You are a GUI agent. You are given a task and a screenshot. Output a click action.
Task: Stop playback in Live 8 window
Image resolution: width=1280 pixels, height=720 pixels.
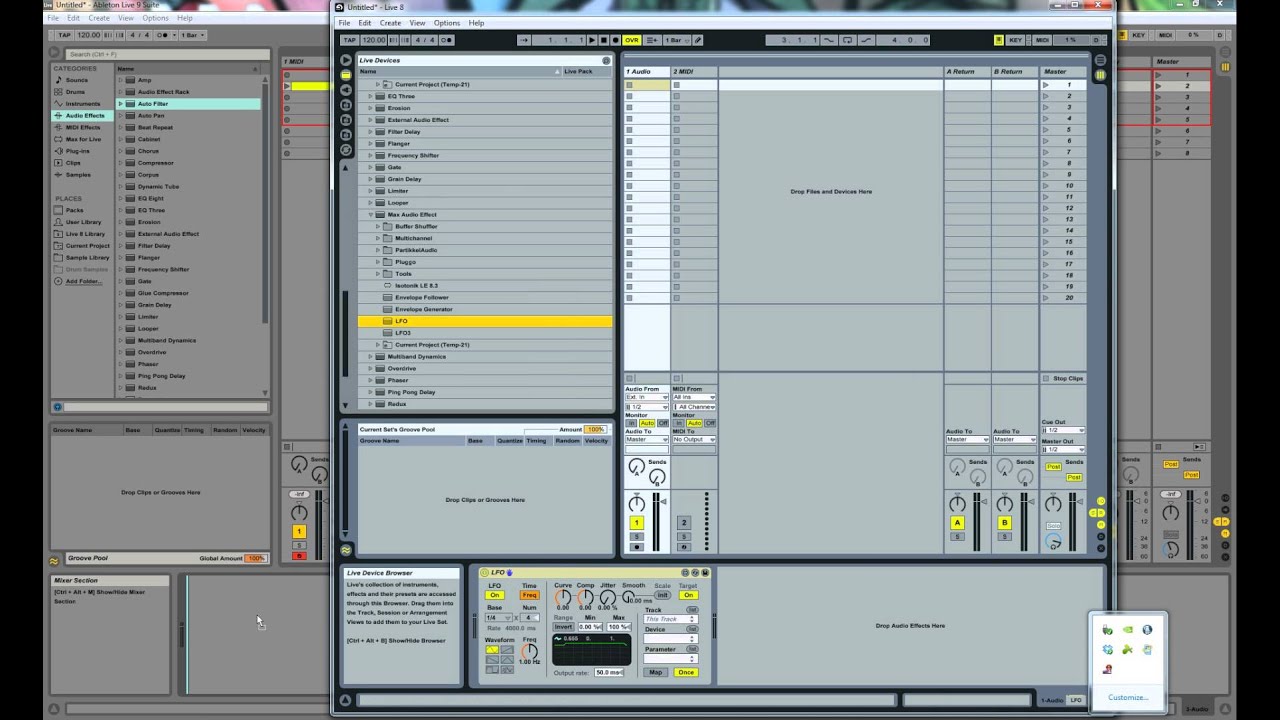tap(604, 40)
